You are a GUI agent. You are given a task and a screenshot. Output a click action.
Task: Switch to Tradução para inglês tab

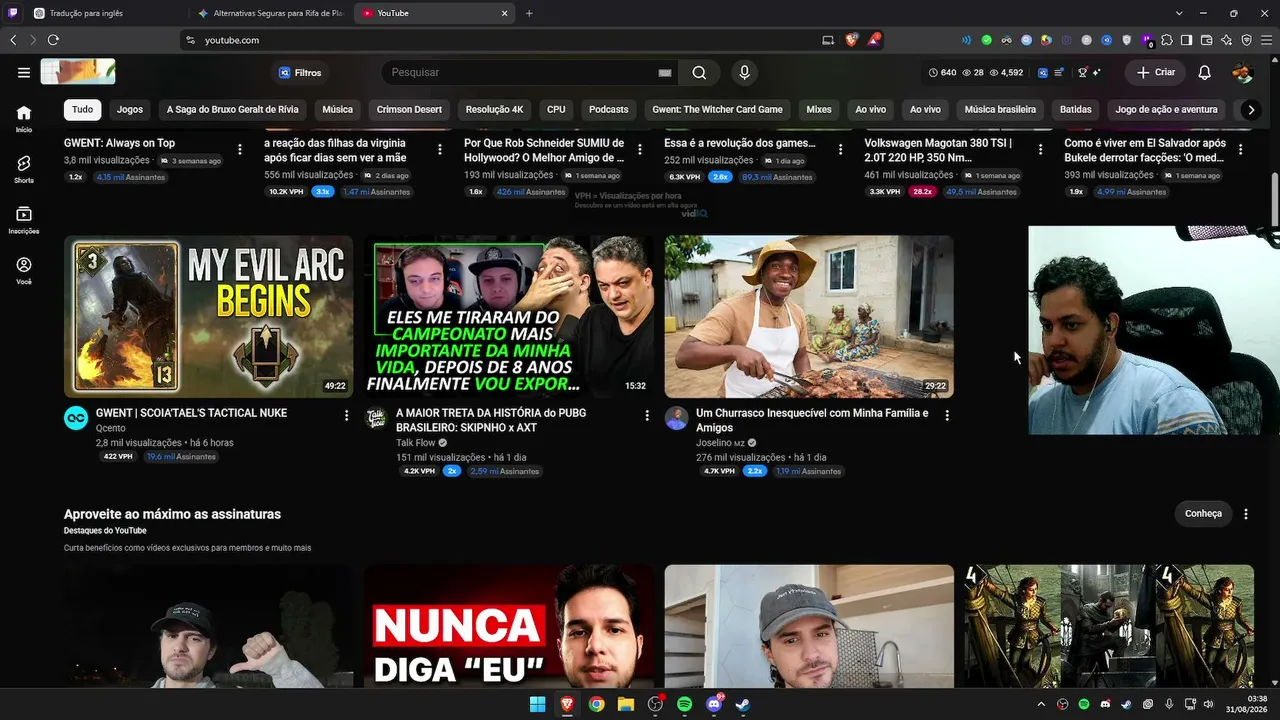105,13
